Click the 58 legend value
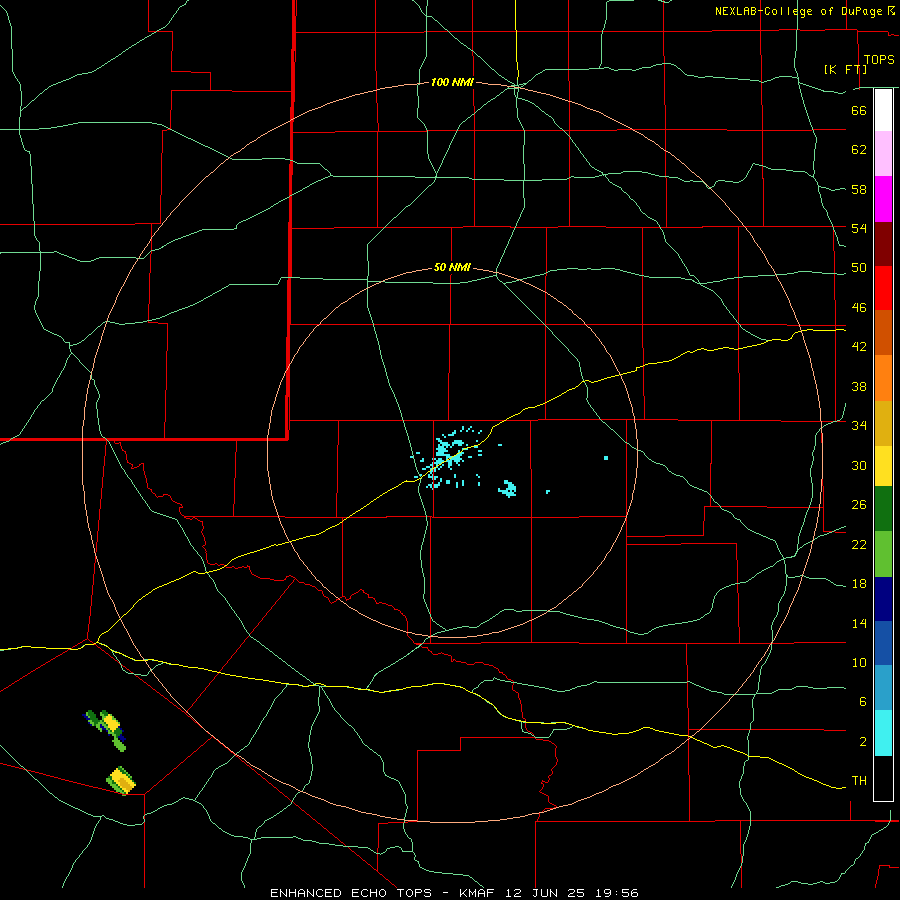Image resolution: width=900 pixels, height=900 pixels. coord(859,189)
